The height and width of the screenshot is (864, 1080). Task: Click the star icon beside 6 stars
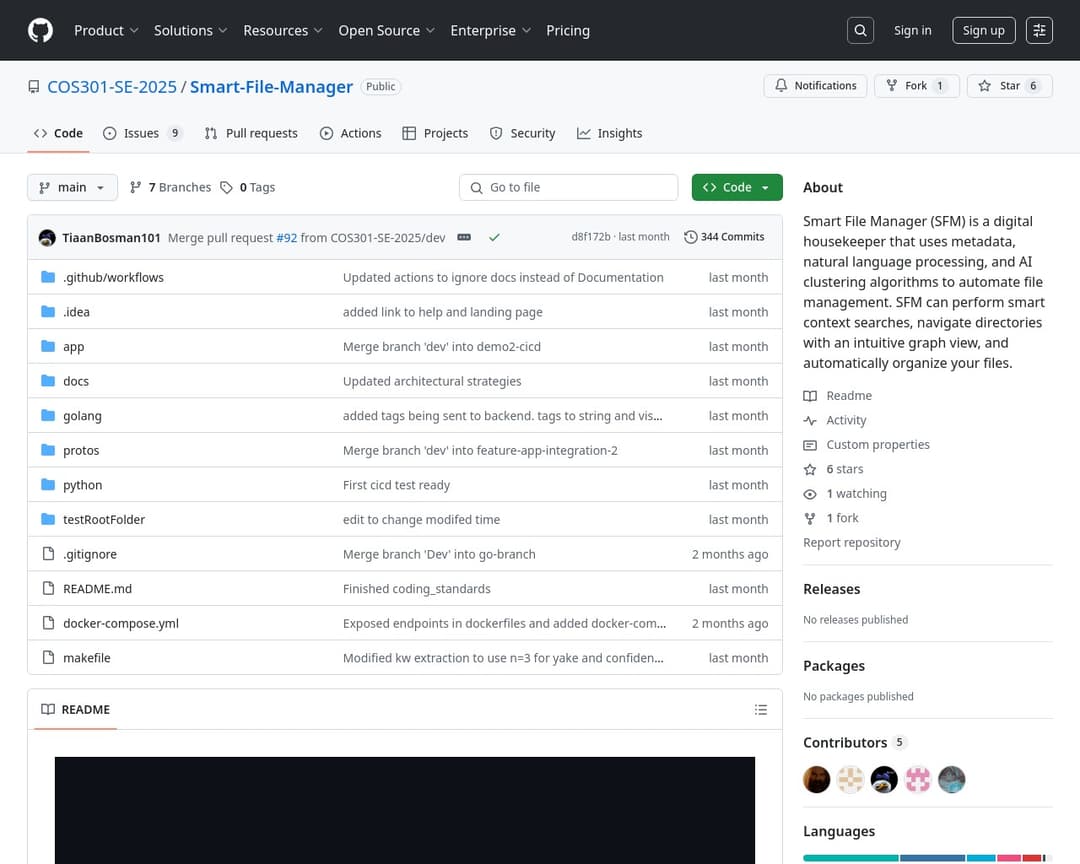[810, 469]
